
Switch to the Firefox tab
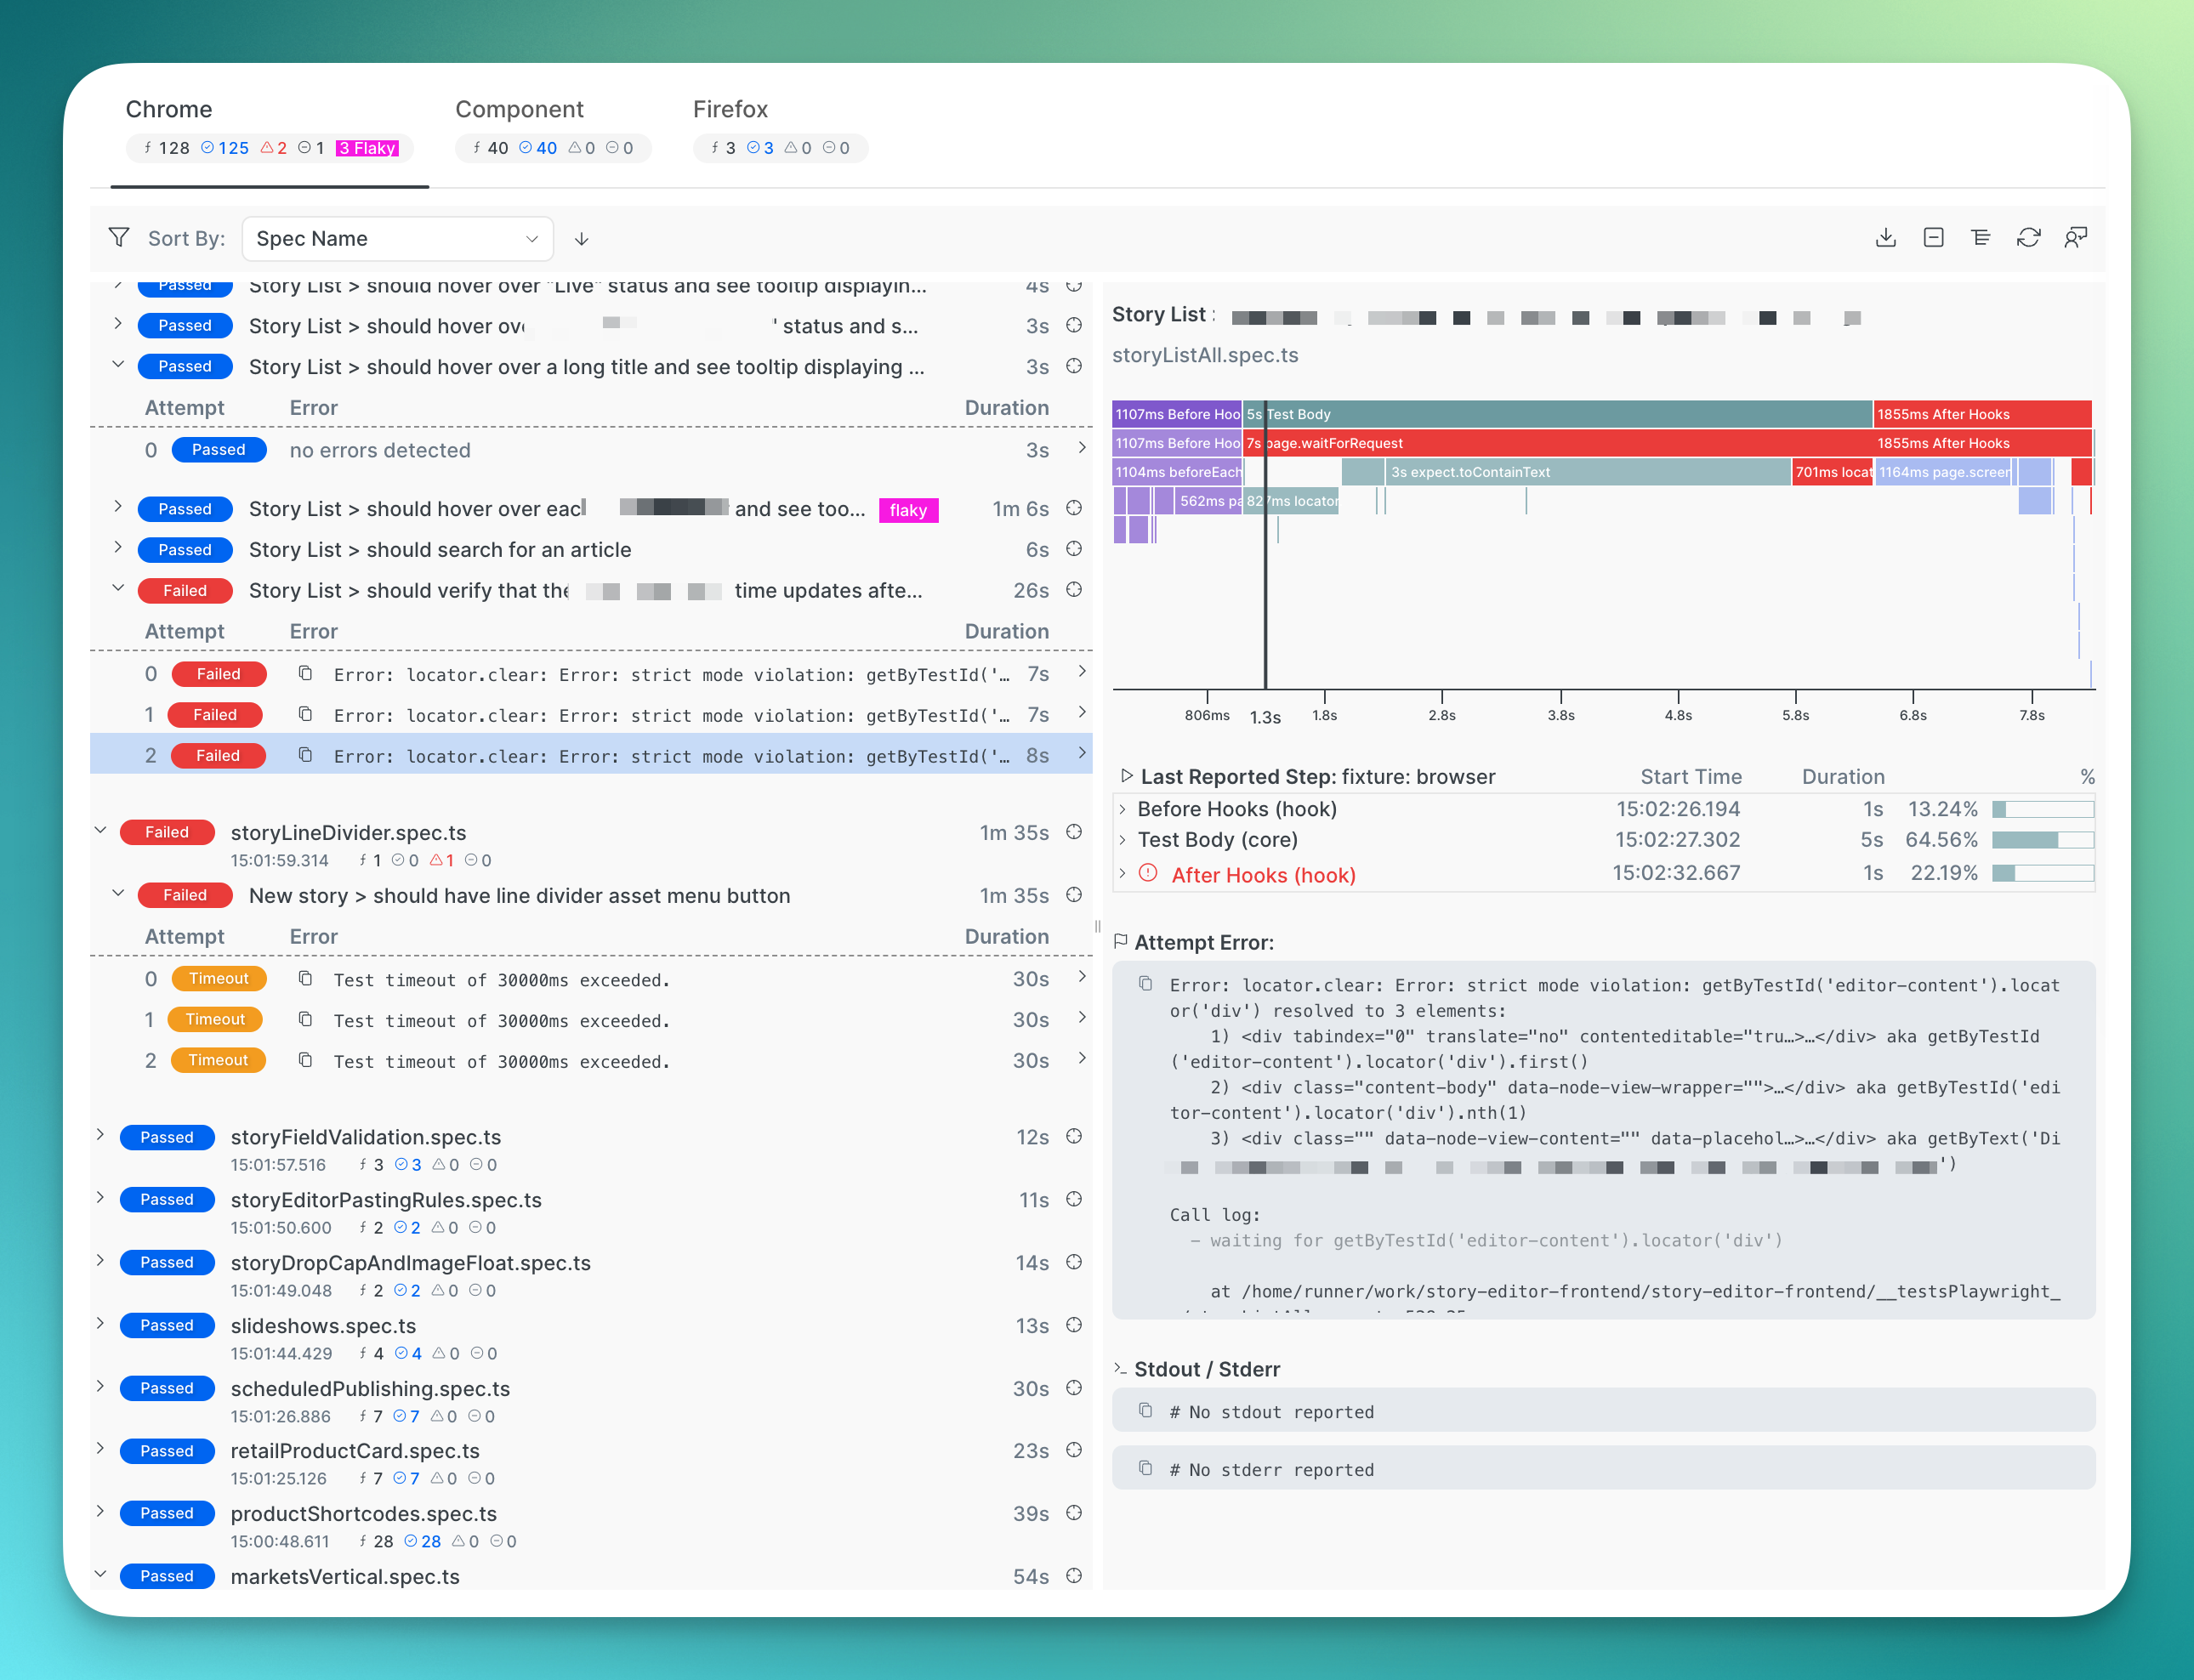click(730, 110)
